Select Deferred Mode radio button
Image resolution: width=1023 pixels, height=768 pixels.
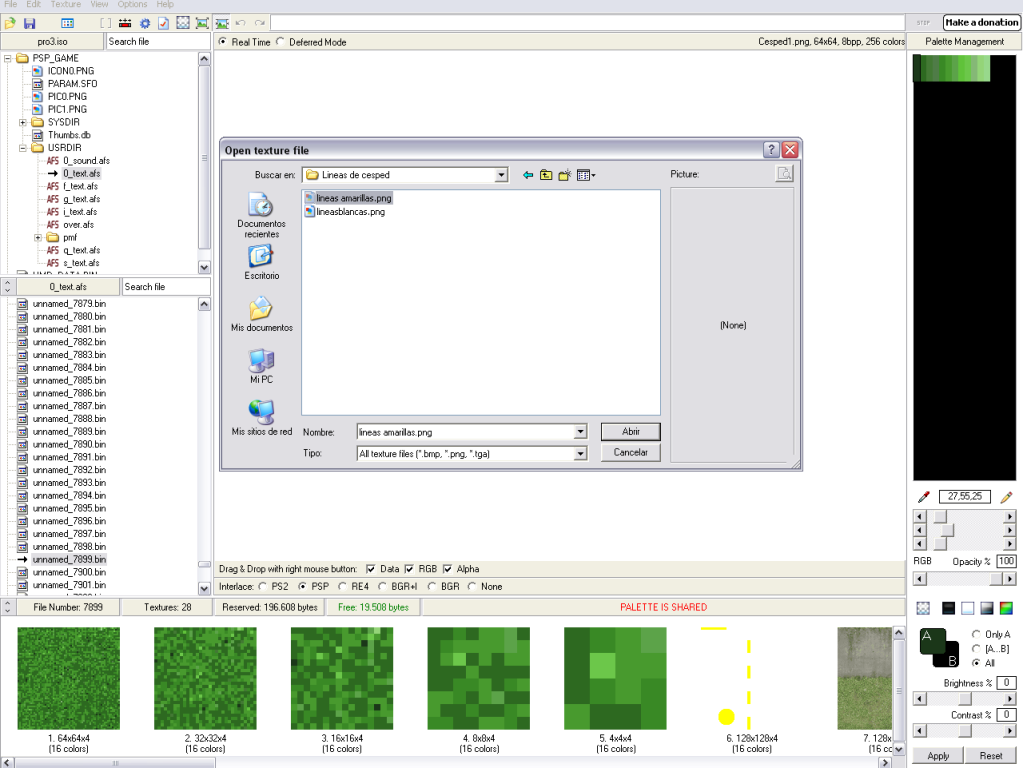(281, 42)
